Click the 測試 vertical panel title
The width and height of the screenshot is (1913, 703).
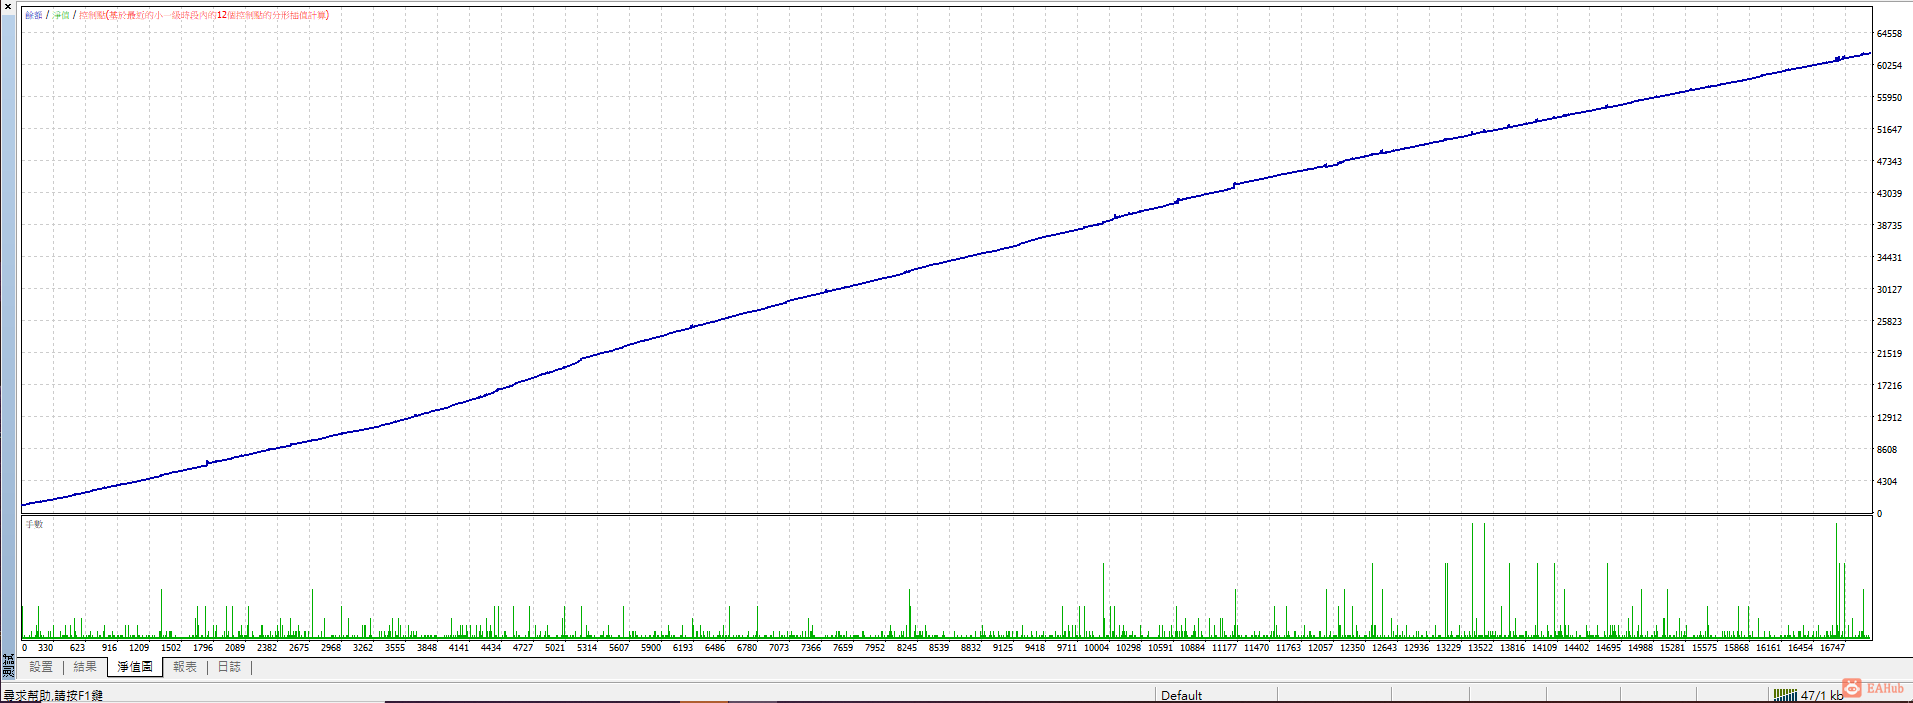(8, 666)
